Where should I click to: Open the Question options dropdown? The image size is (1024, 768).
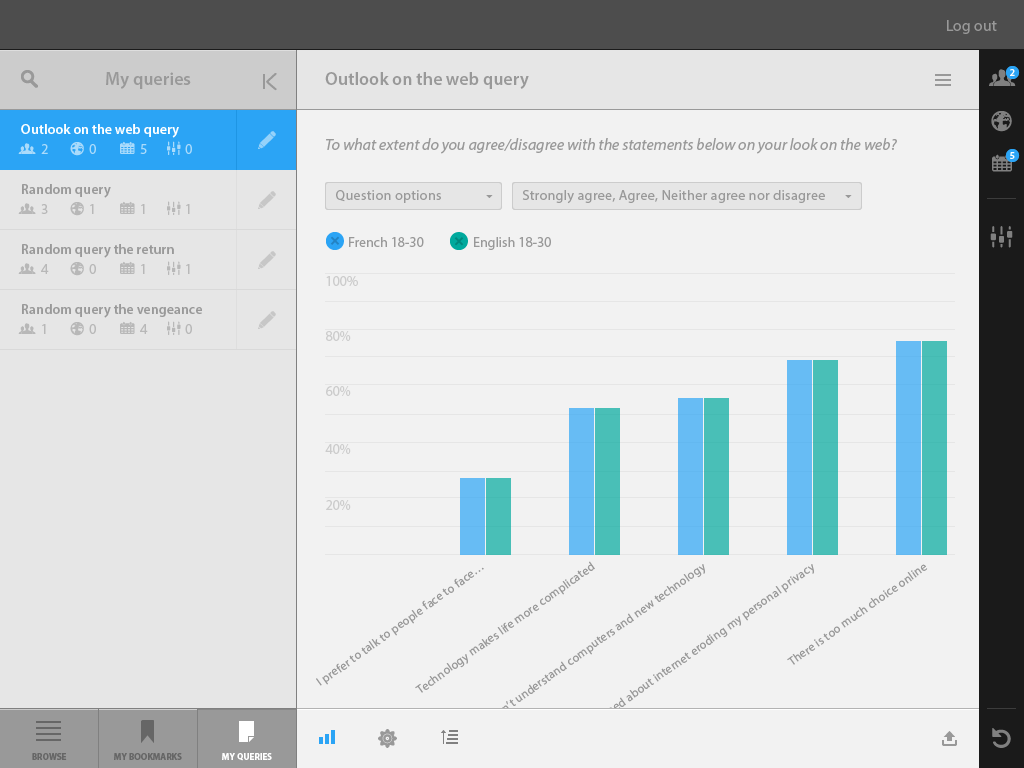click(x=413, y=196)
